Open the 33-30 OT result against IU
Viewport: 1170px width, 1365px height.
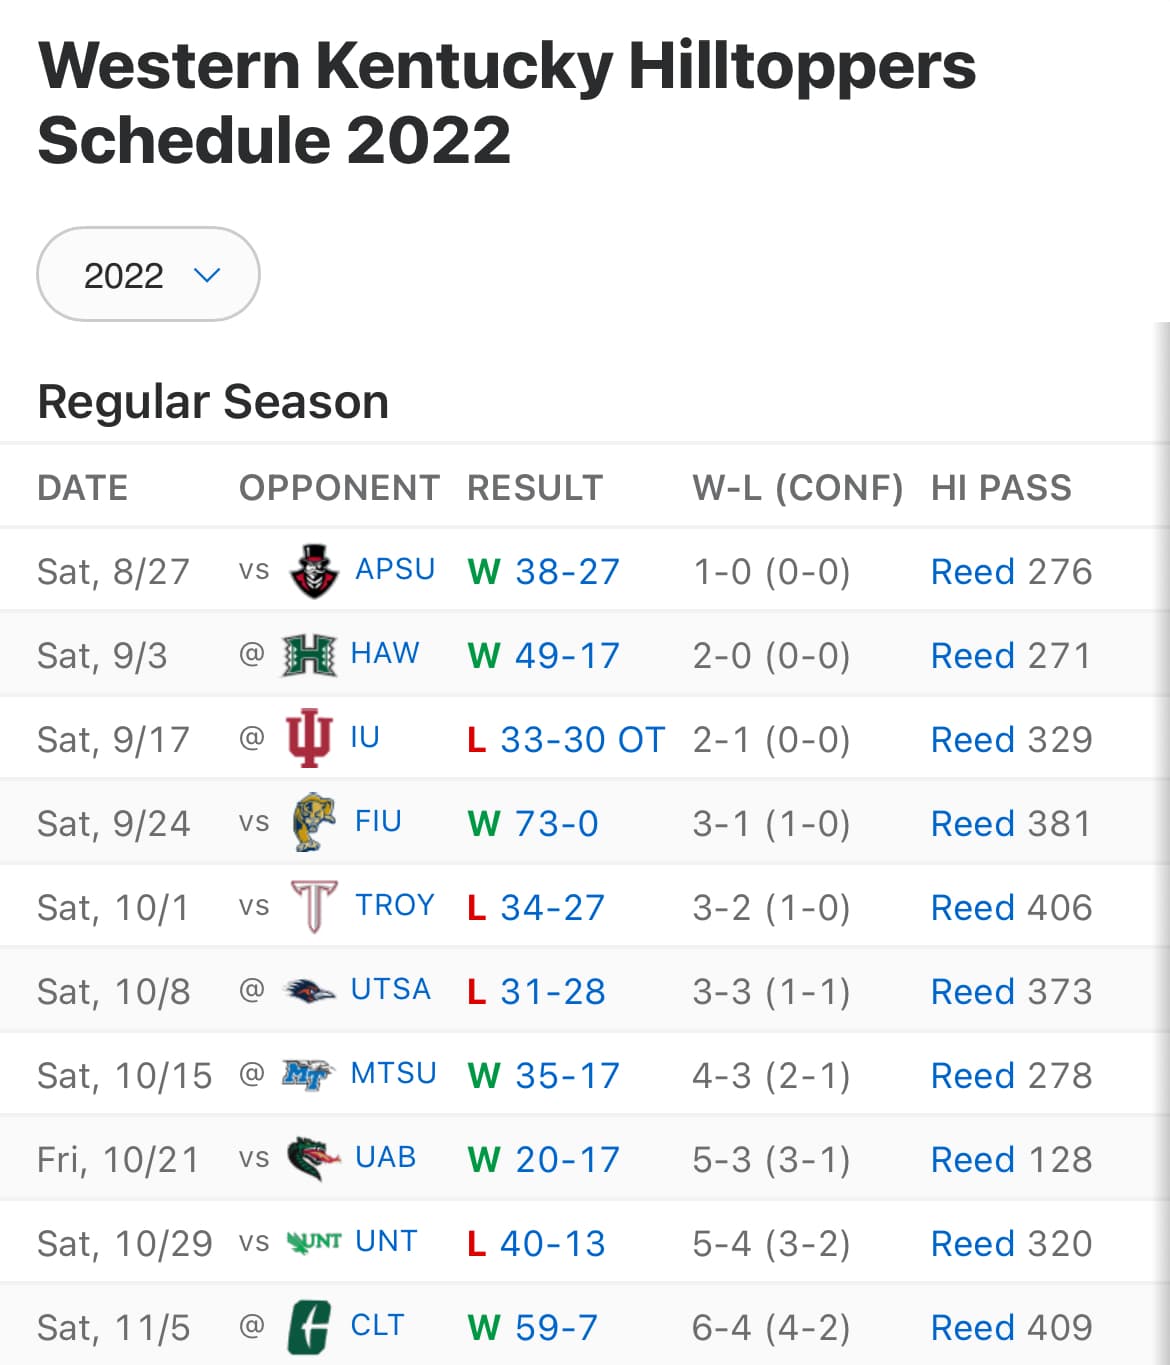pos(582,740)
